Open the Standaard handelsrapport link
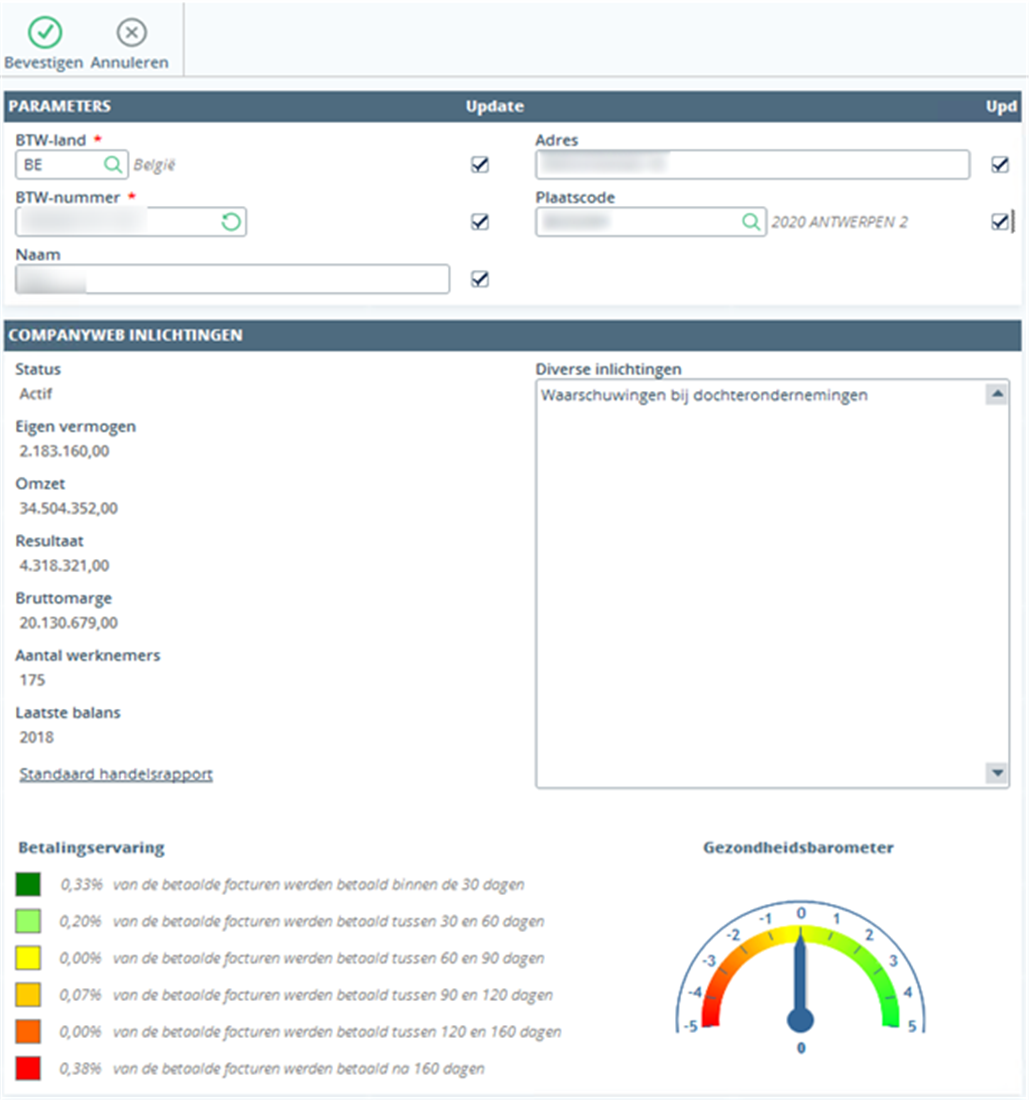Viewport: 1029px width, 1100px height. [x=116, y=774]
